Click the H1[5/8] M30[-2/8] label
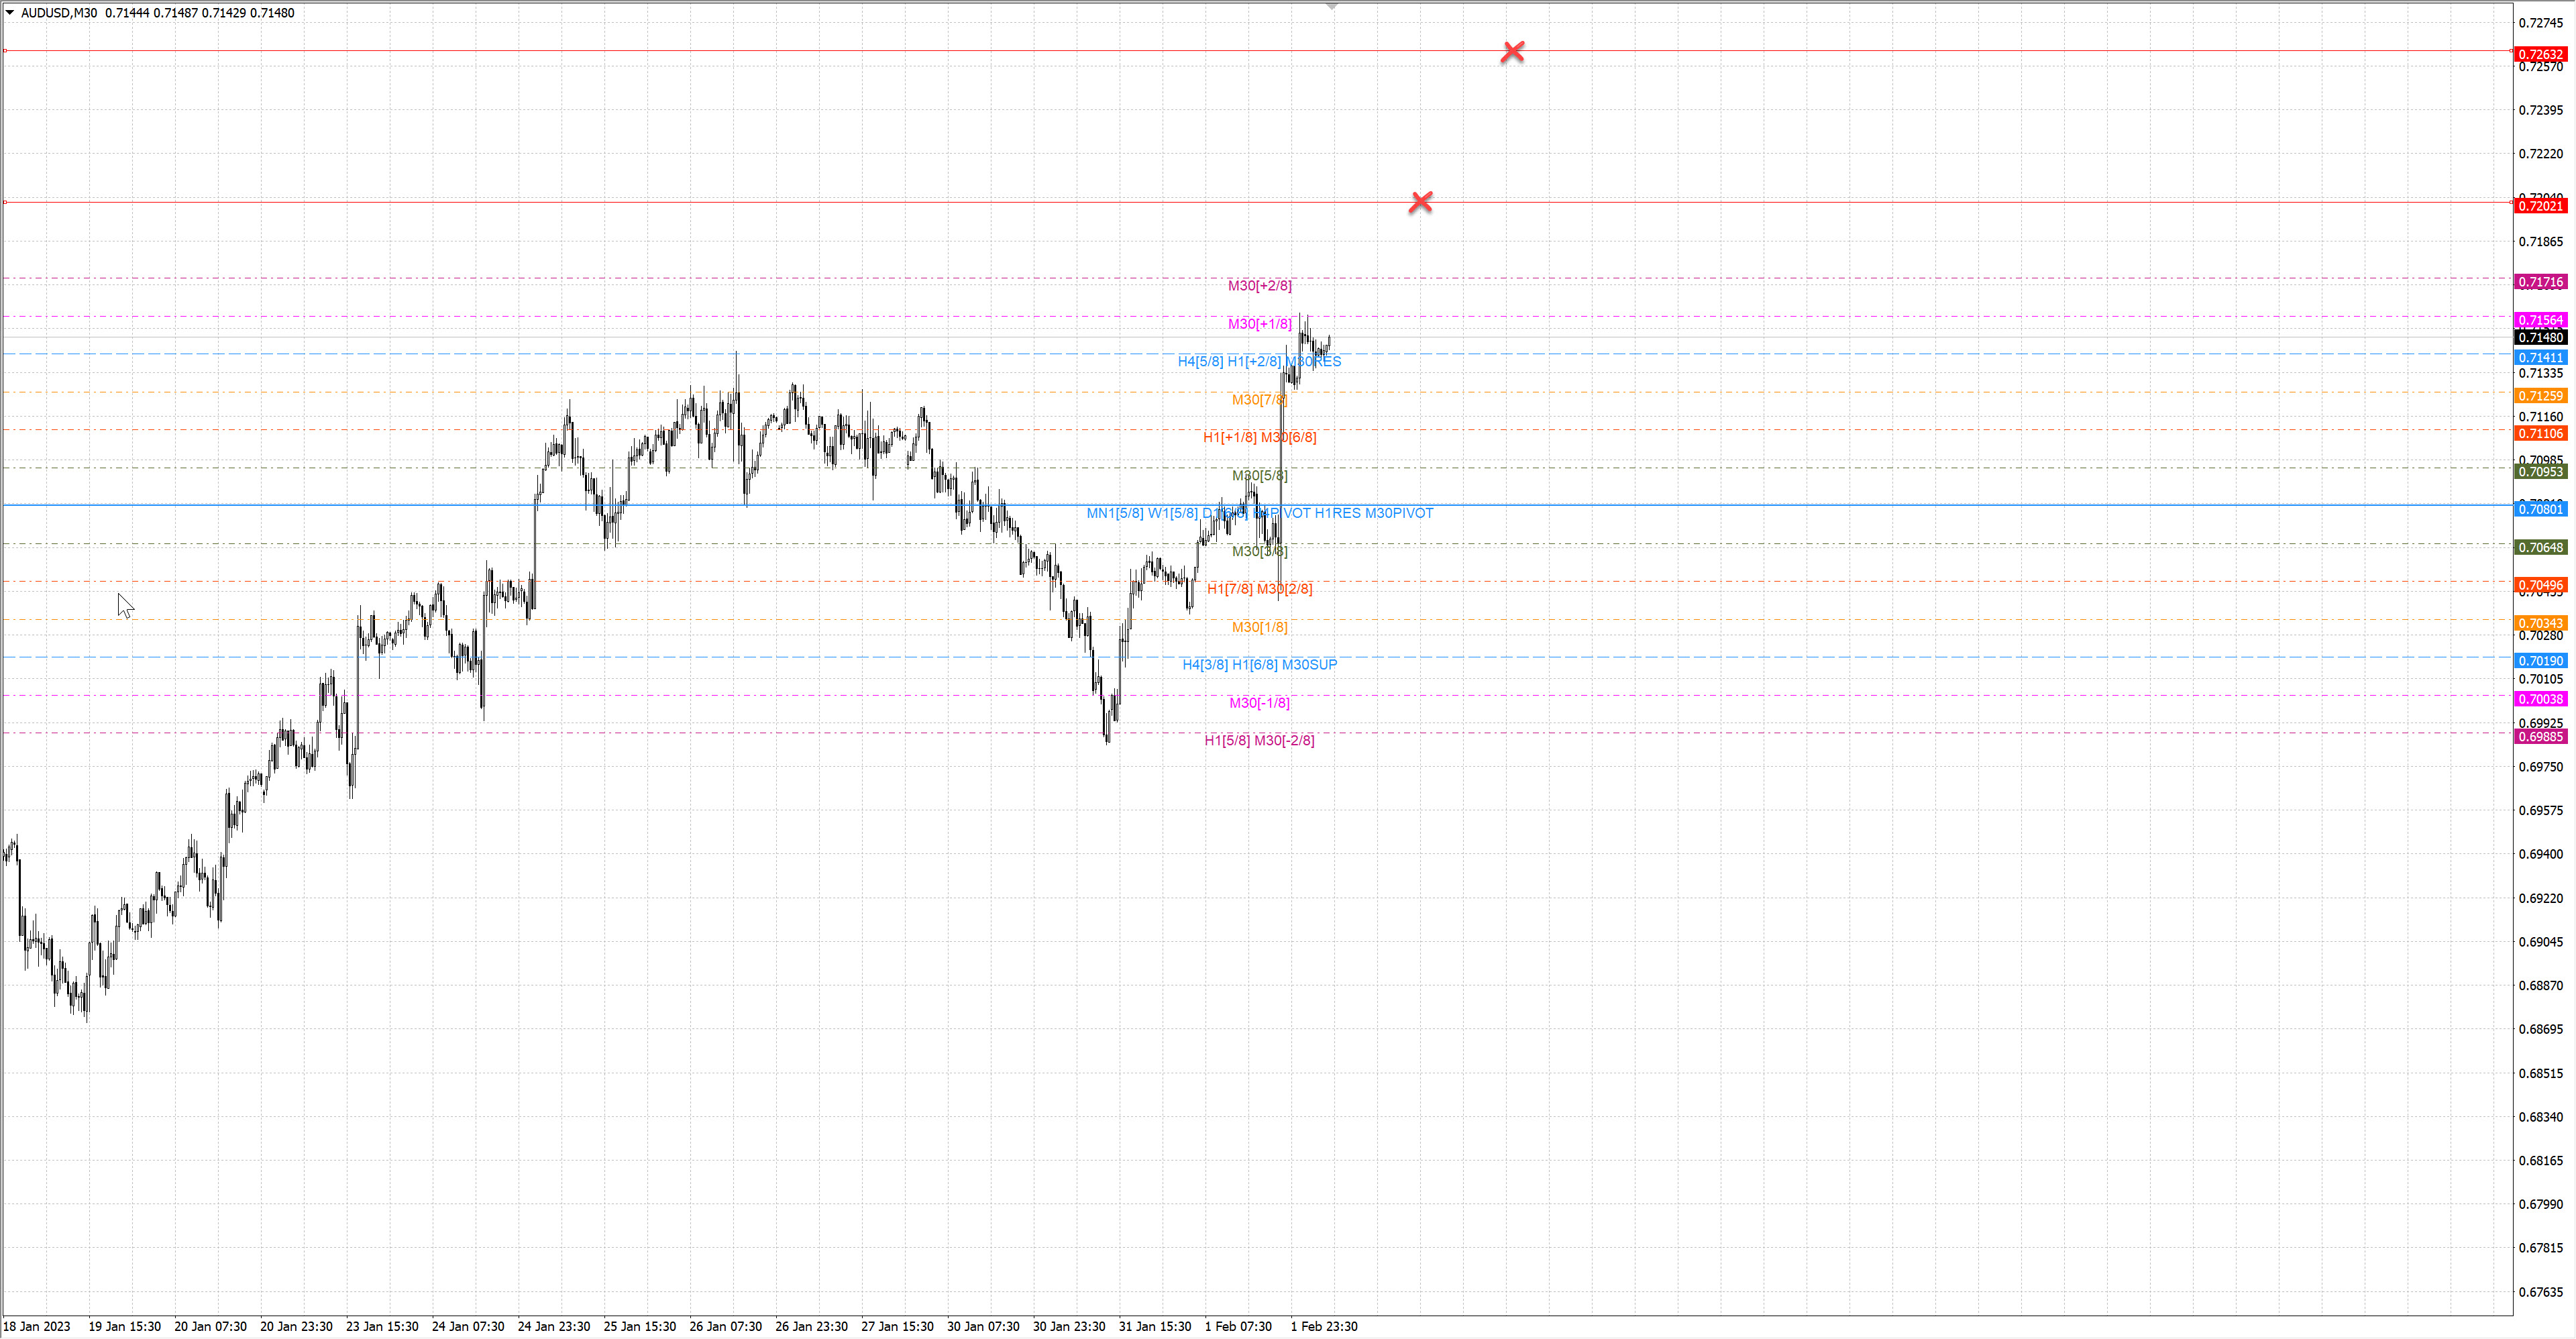This screenshot has height=1339, width=2576. pos(1259,741)
